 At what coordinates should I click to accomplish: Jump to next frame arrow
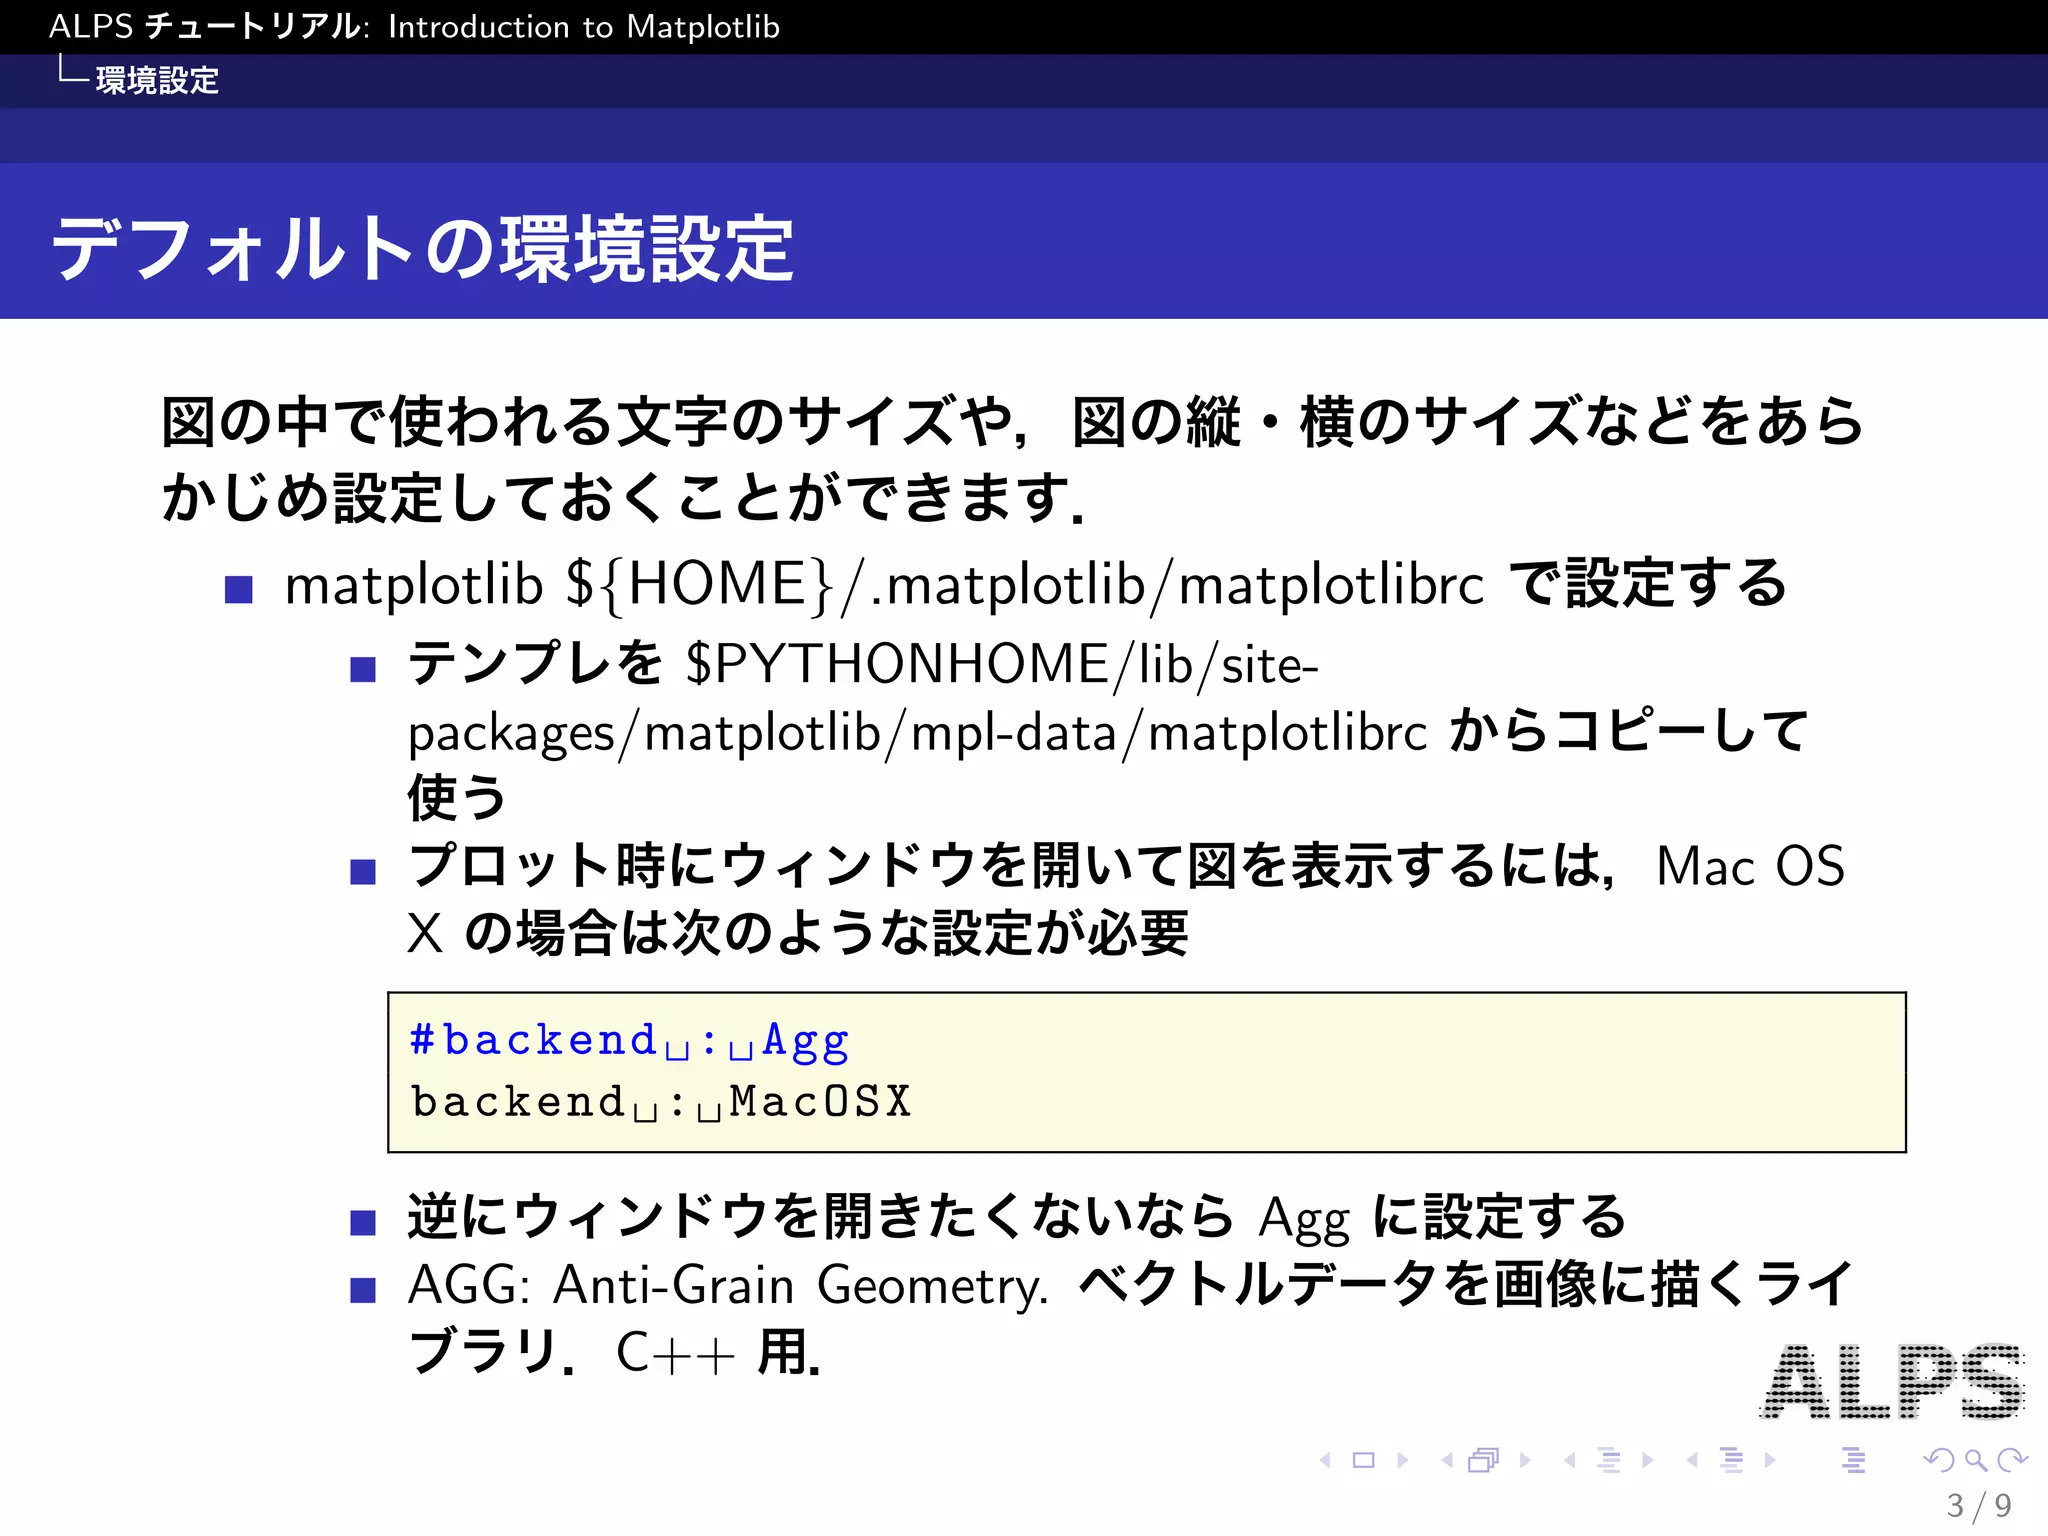[x=1525, y=1460]
